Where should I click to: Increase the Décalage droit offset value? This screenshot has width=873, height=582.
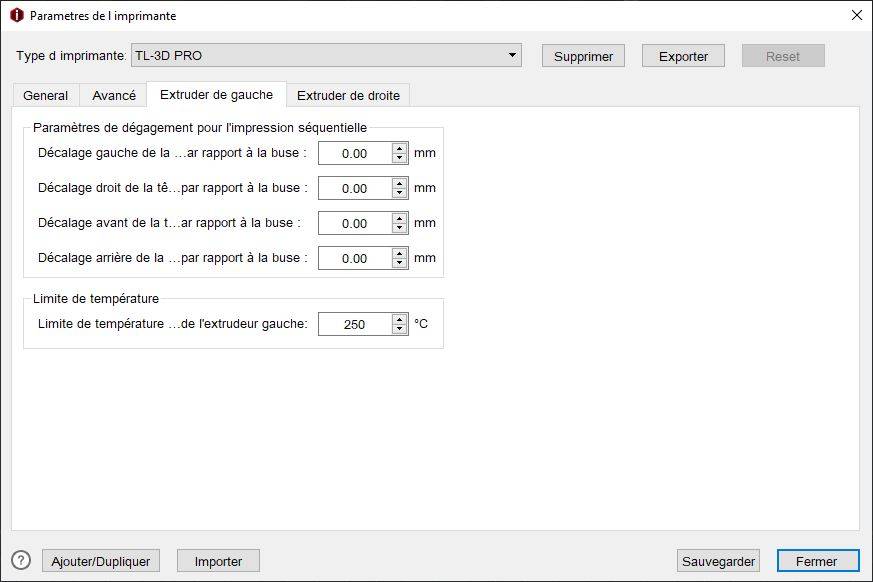pos(400,183)
